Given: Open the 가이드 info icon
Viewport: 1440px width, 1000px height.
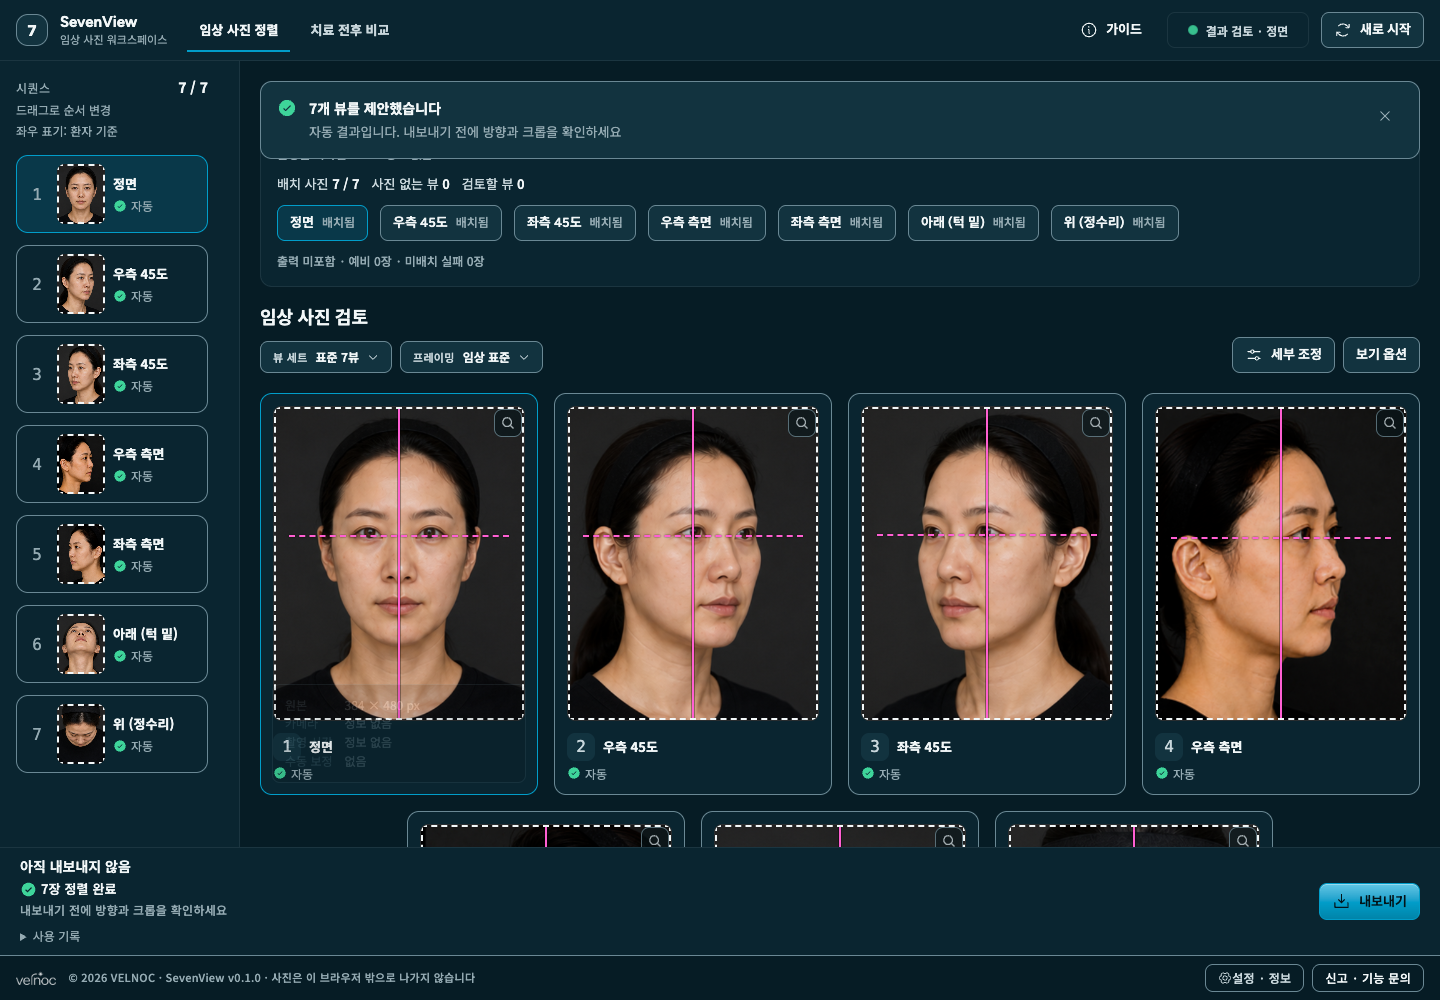Looking at the screenshot, I should (x=1089, y=30).
